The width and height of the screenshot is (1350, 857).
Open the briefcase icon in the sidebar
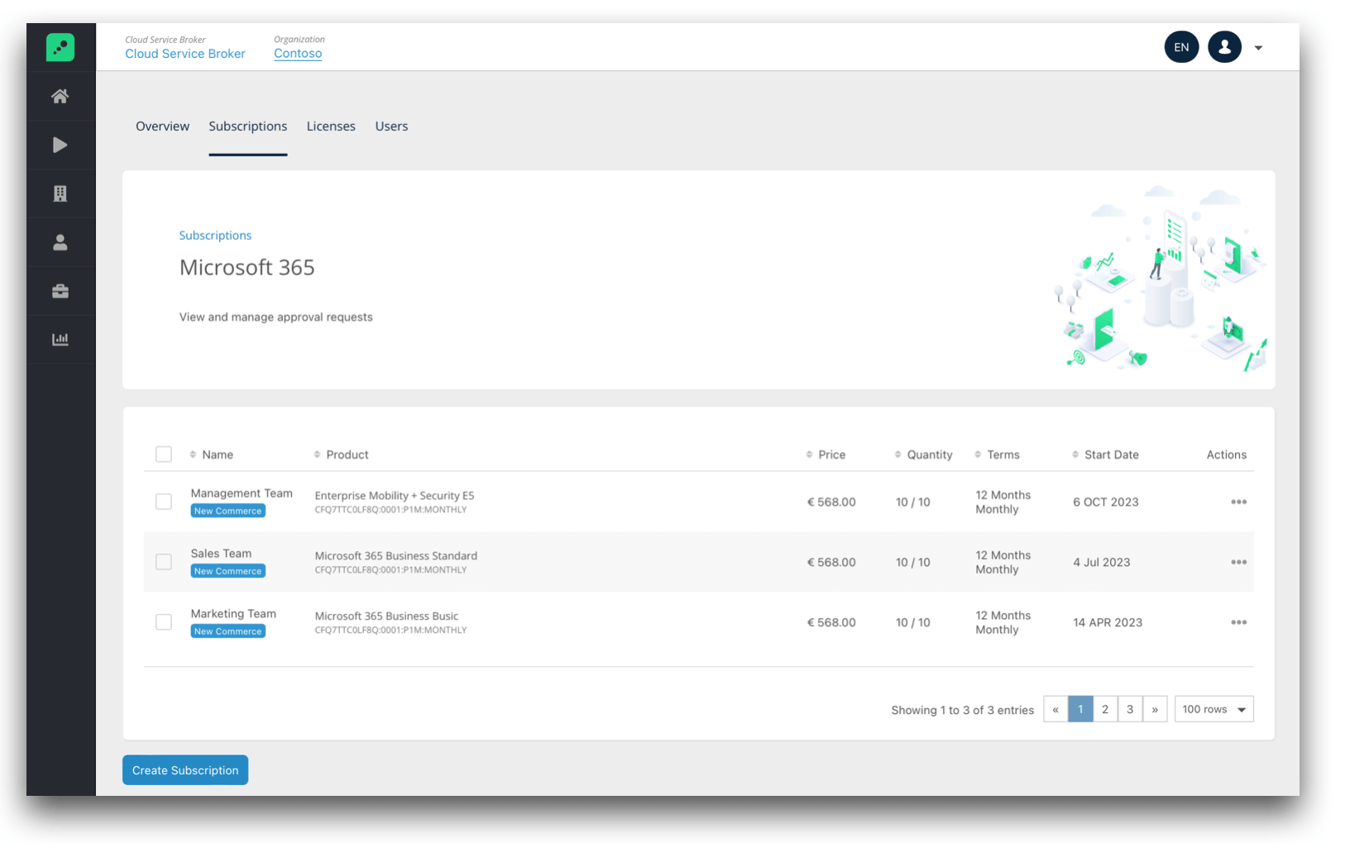point(60,290)
